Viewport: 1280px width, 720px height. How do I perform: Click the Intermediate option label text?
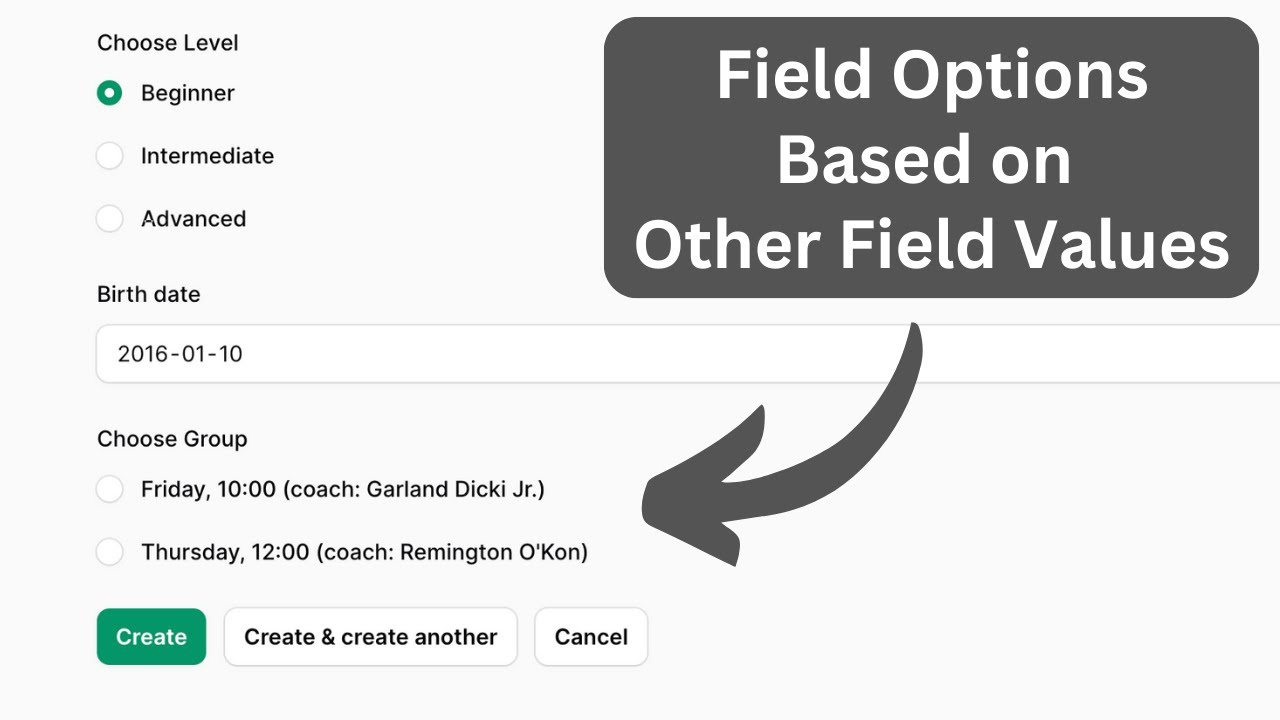click(207, 156)
